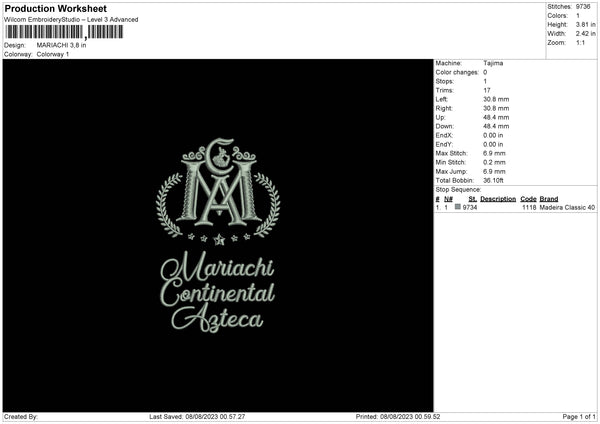Select the Code column header
The width and height of the screenshot is (600, 424).
(x=528, y=199)
